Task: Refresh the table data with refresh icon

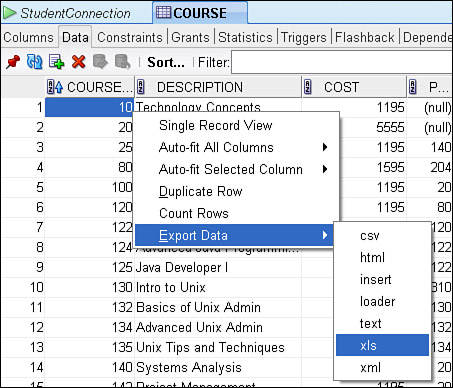Action: click(x=34, y=62)
